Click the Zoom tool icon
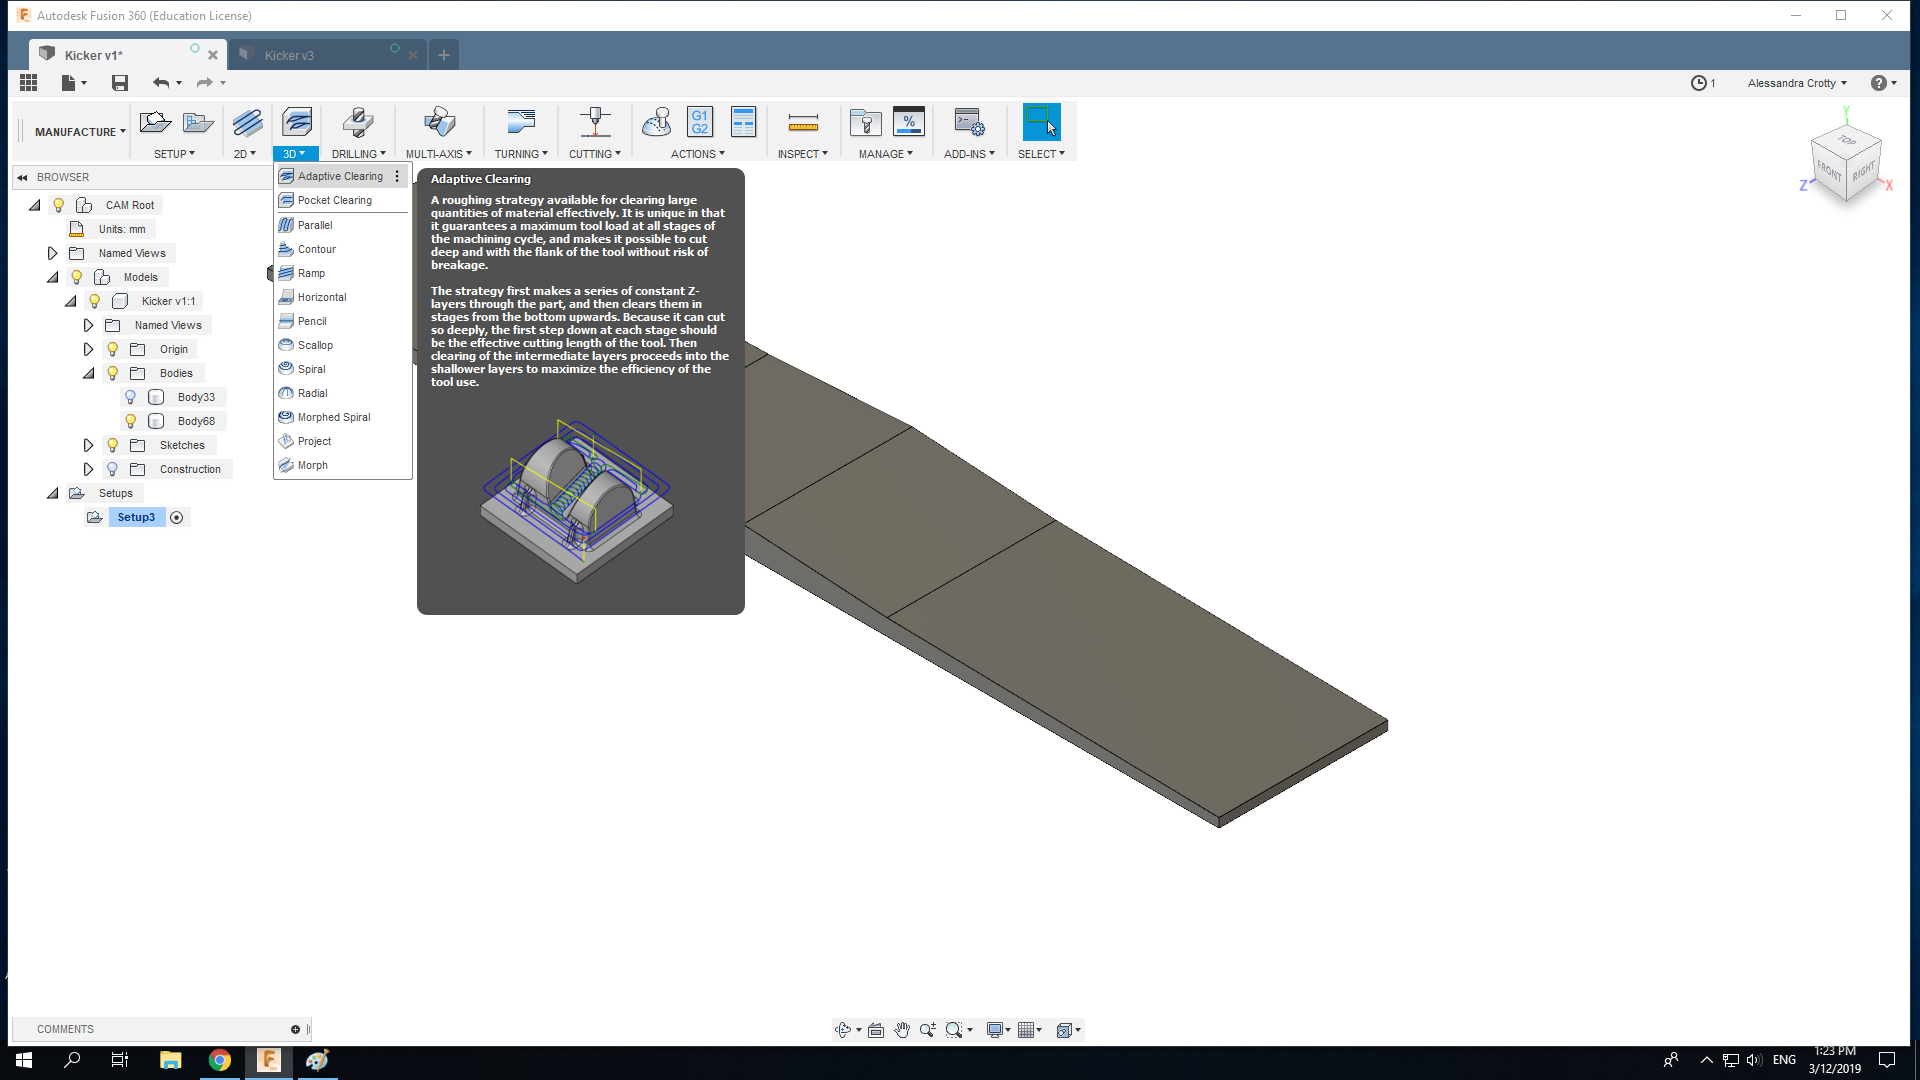This screenshot has height=1080, width=1920. 928,1030
